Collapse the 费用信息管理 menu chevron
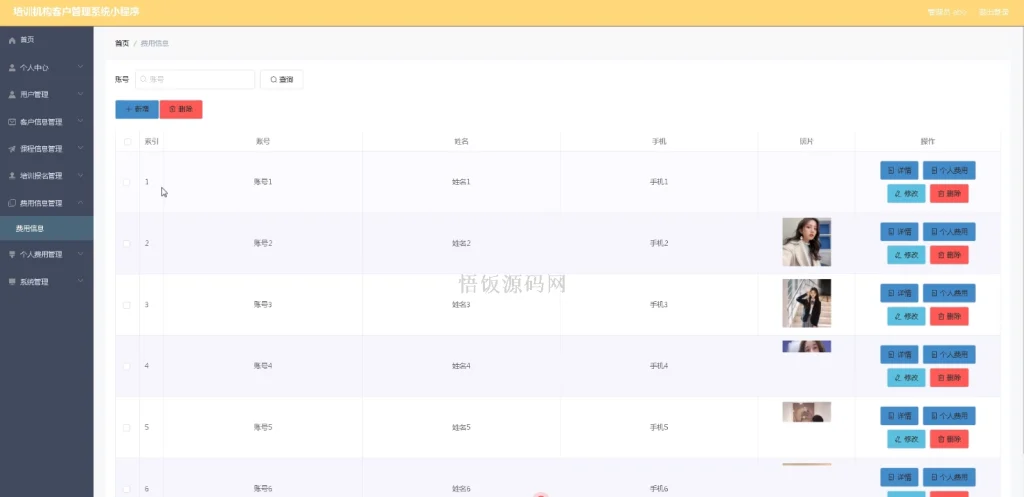1024x497 pixels. [81, 203]
